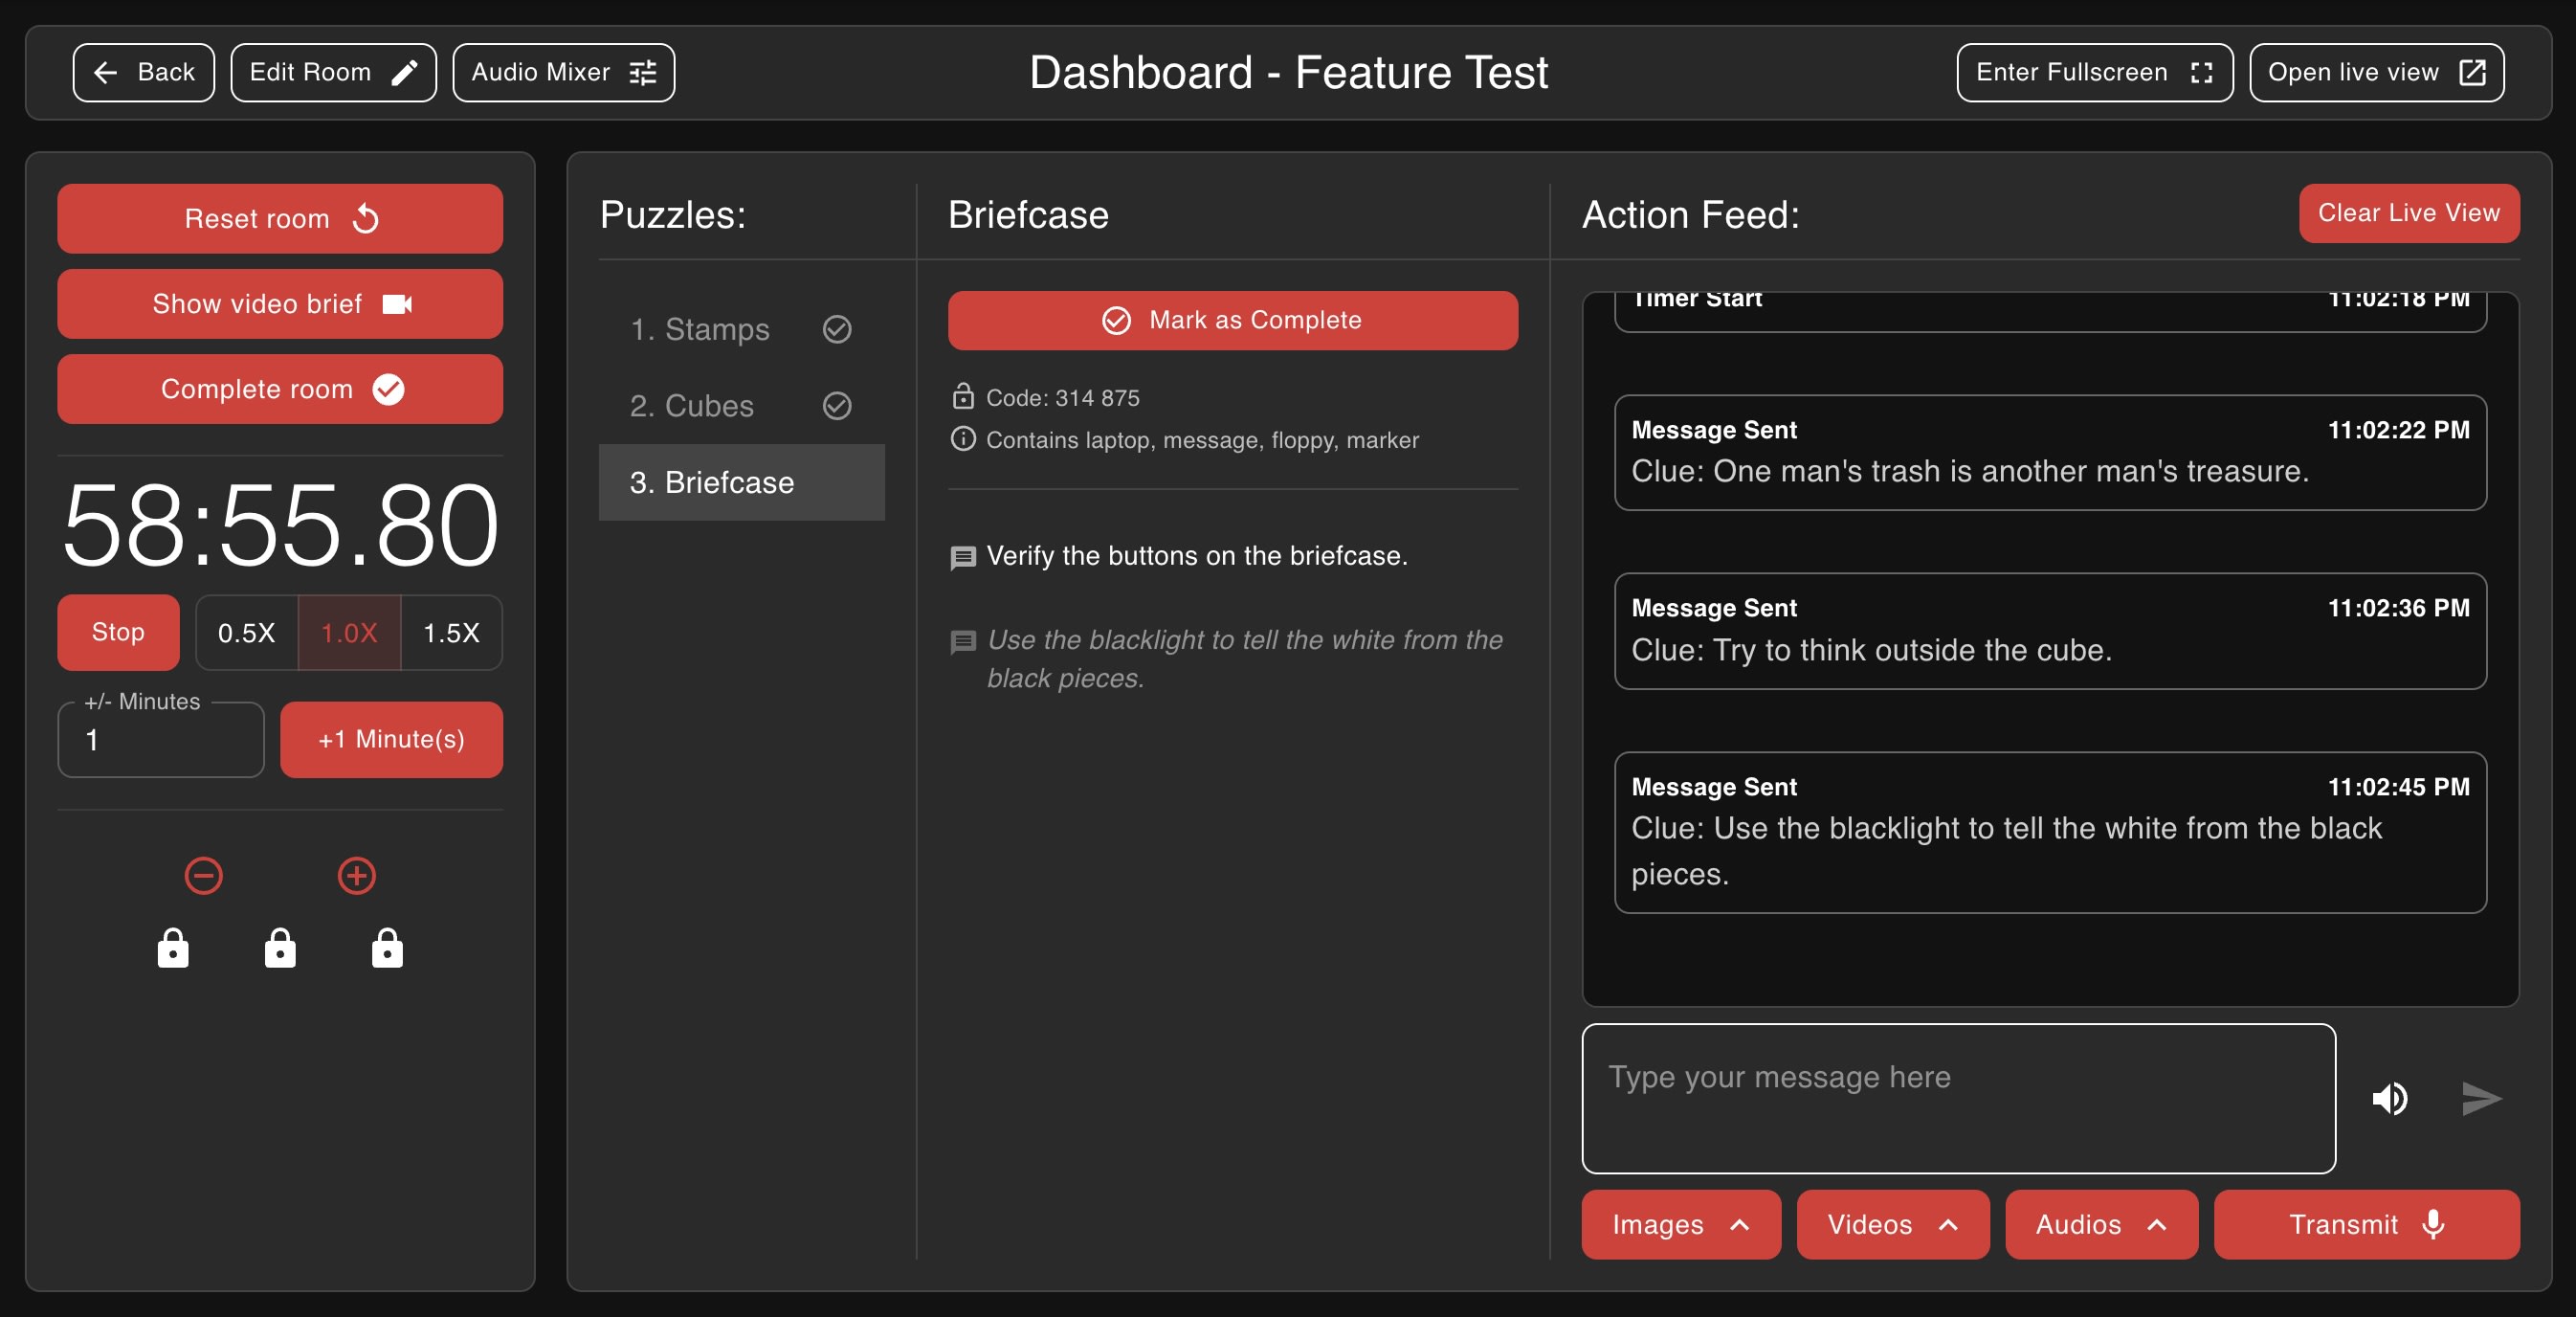The width and height of the screenshot is (2576, 1317).
Task: Select the 3. Briefcase puzzle item
Action: pos(741,483)
